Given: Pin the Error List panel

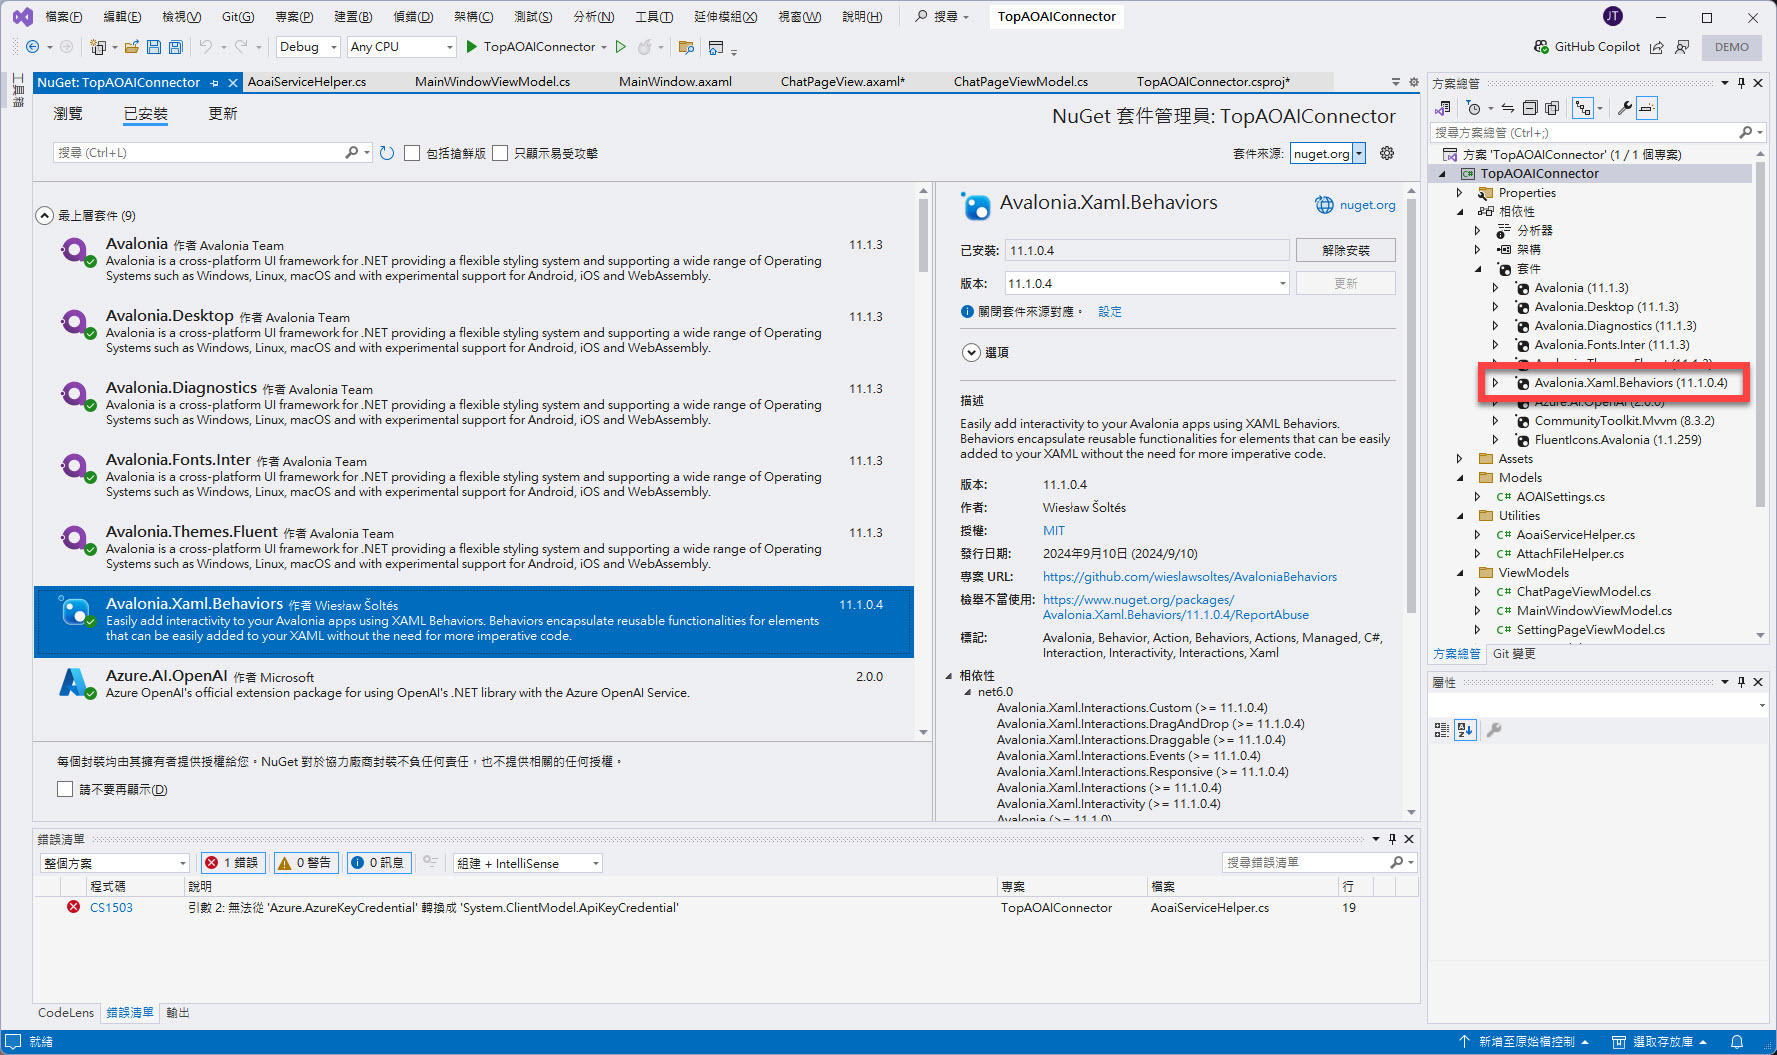Looking at the screenshot, I should click(1392, 839).
